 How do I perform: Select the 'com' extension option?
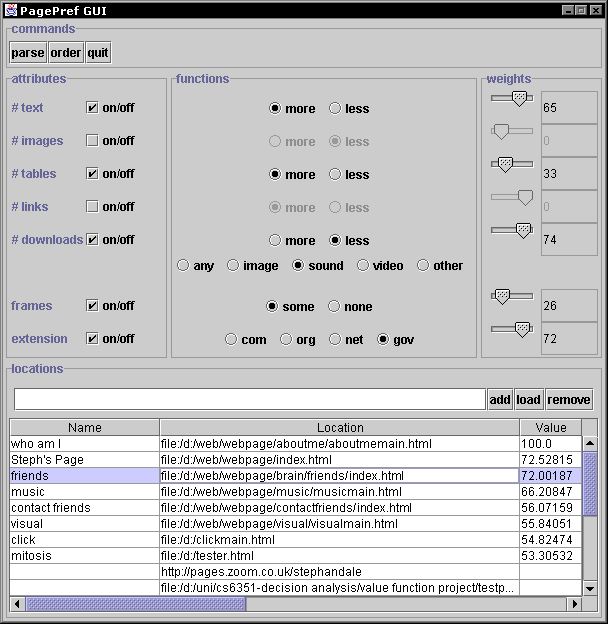tap(231, 339)
